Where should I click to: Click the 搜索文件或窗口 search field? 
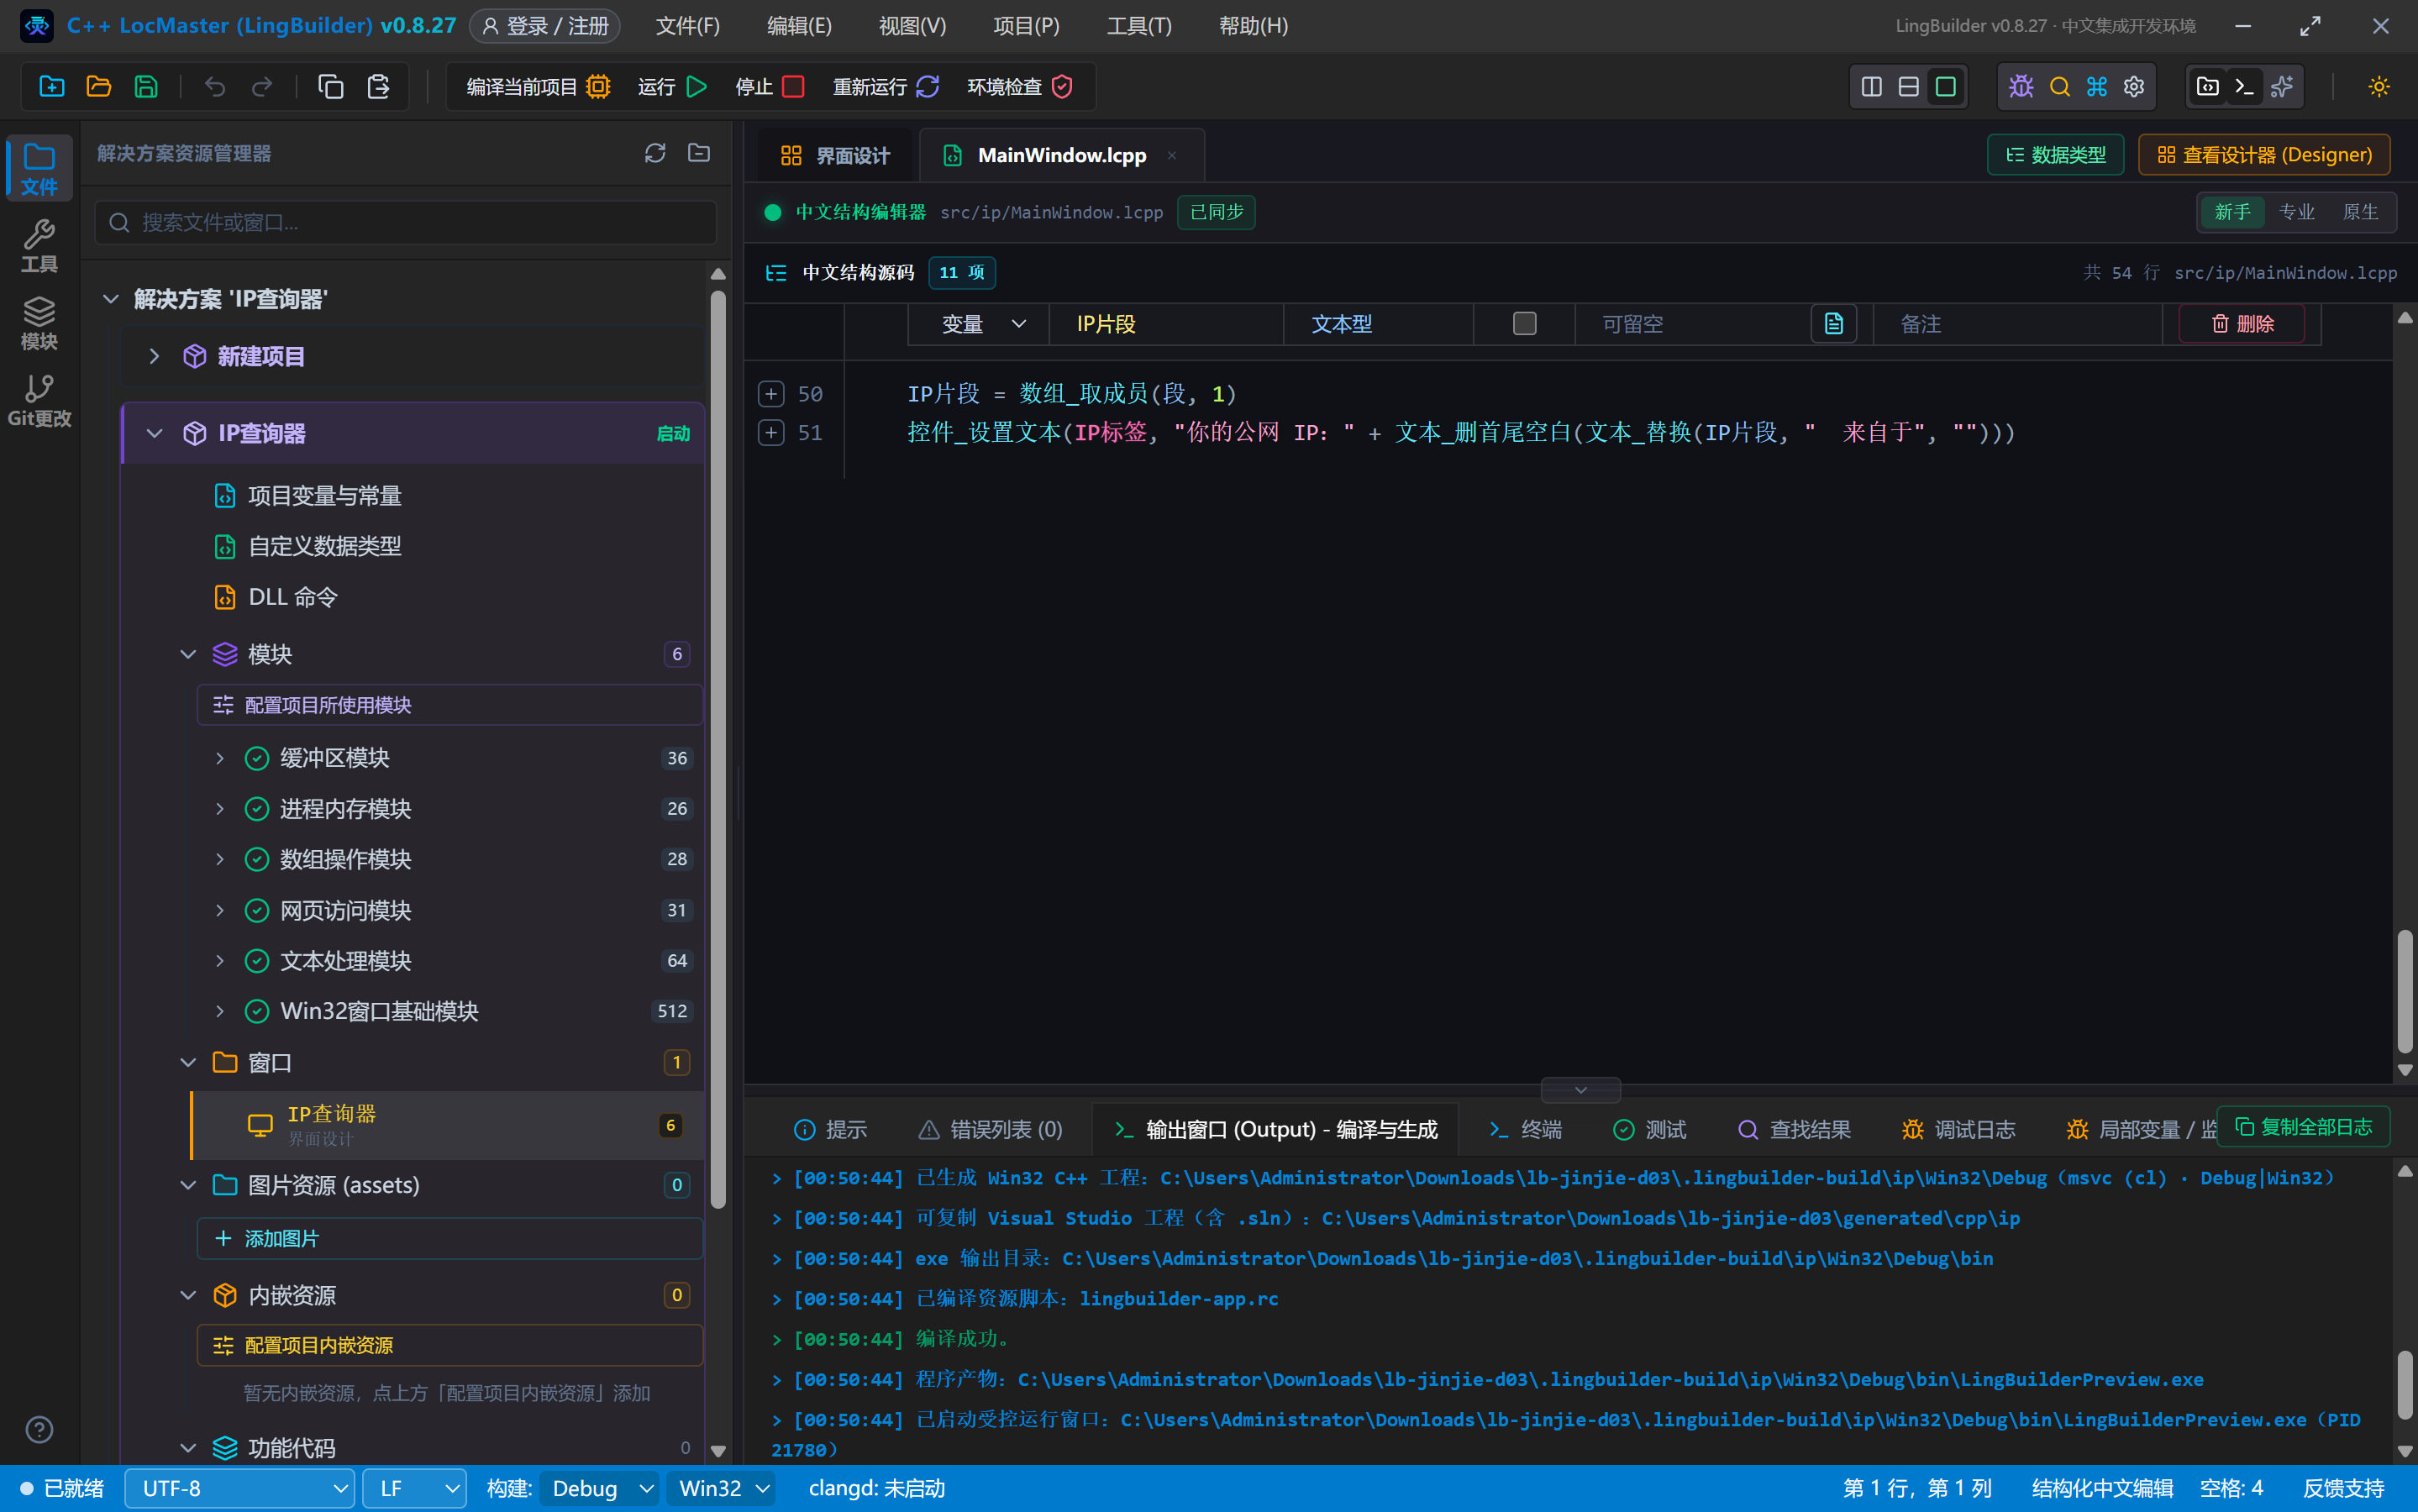click(x=406, y=222)
